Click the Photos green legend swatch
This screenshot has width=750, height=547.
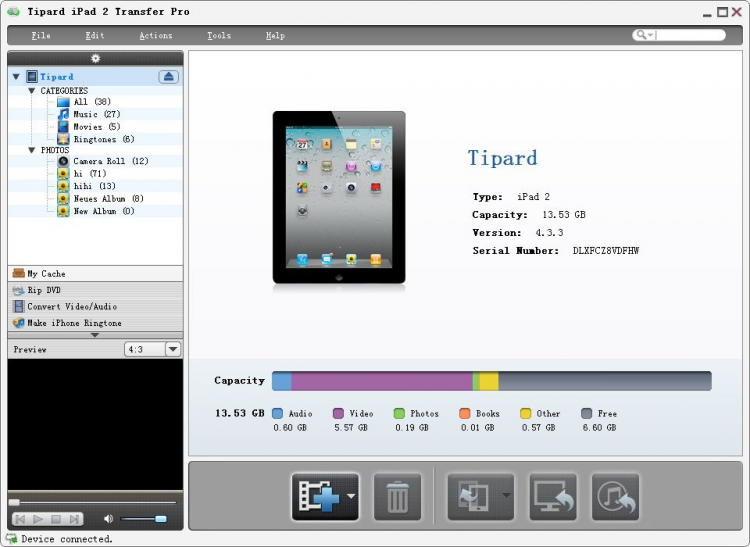(399, 413)
